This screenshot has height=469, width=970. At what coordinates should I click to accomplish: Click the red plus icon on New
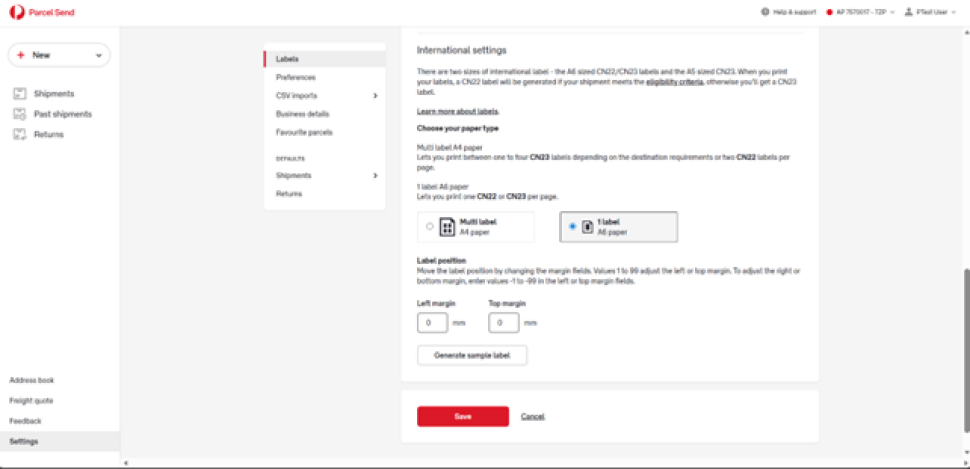[21, 55]
